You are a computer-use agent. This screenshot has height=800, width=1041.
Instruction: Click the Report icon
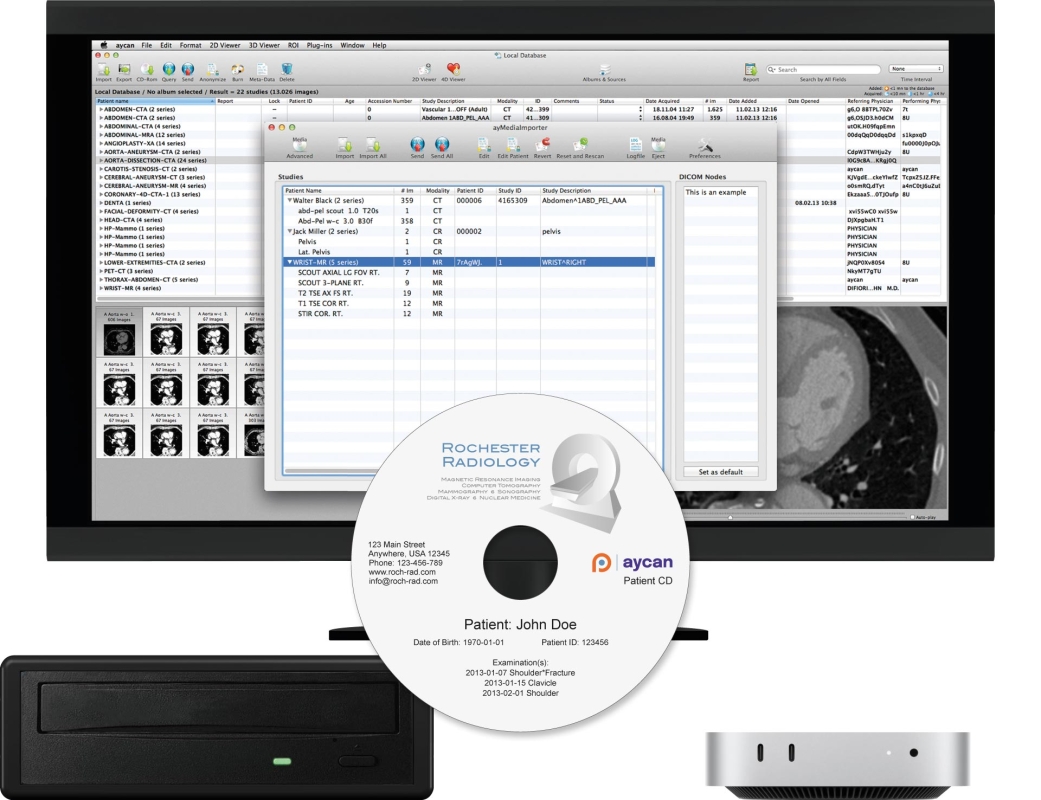(x=751, y=69)
